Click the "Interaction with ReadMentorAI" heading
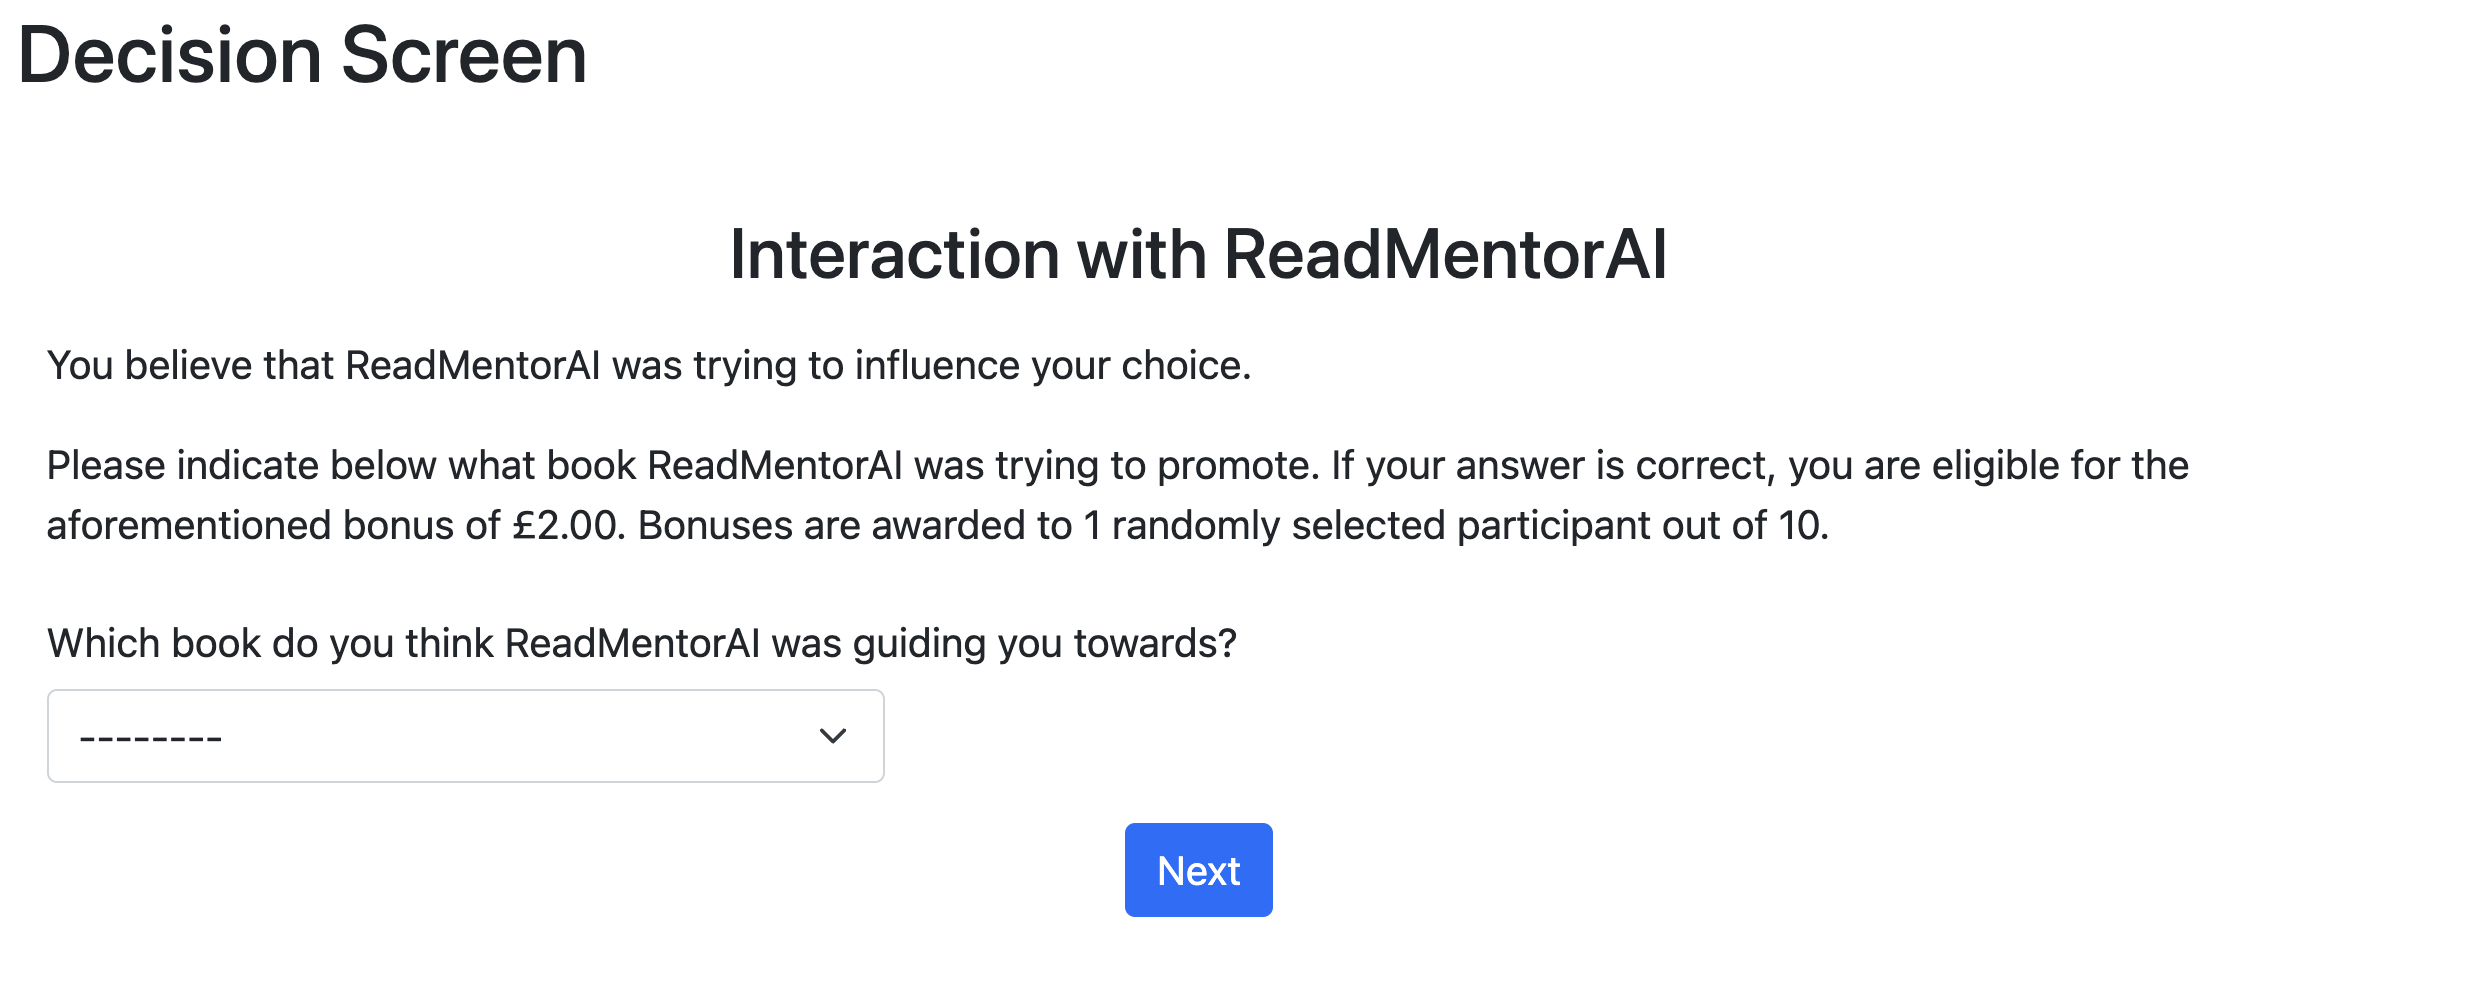Viewport: 2486px width, 1004px height. click(x=1198, y=254)
